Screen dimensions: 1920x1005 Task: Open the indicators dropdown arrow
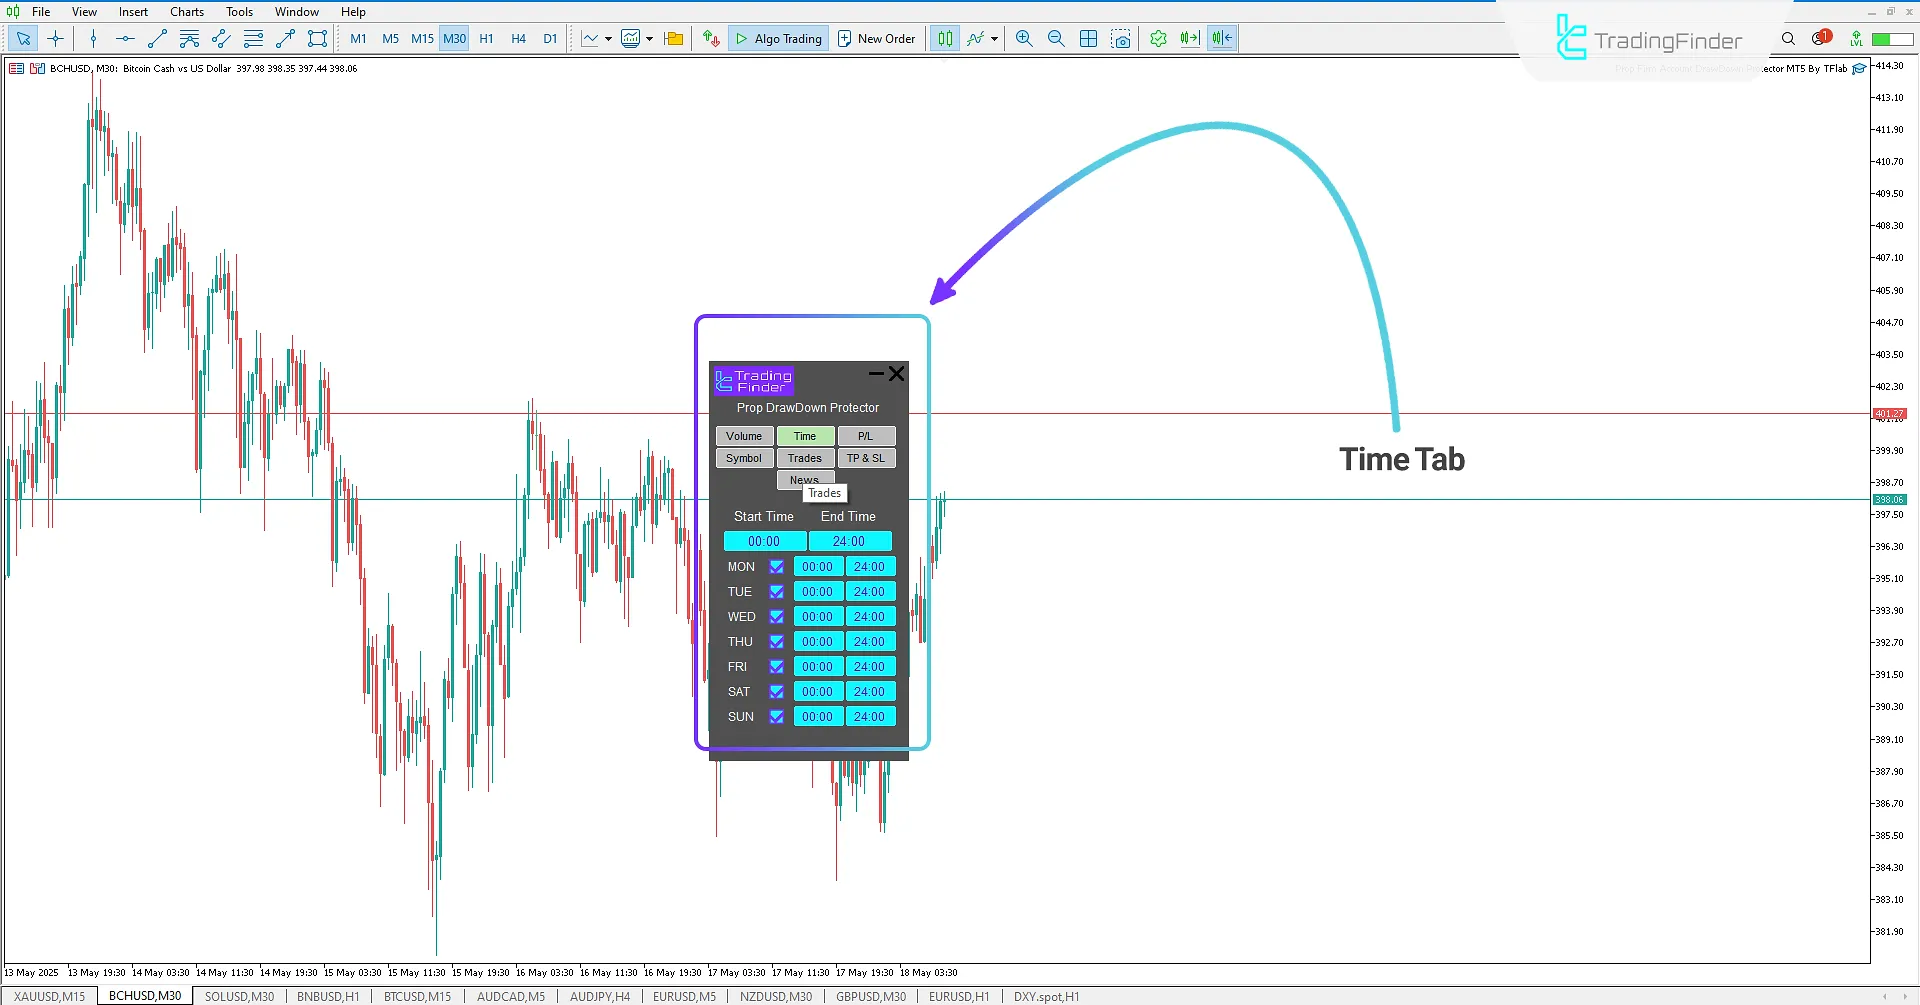(994, 38)
